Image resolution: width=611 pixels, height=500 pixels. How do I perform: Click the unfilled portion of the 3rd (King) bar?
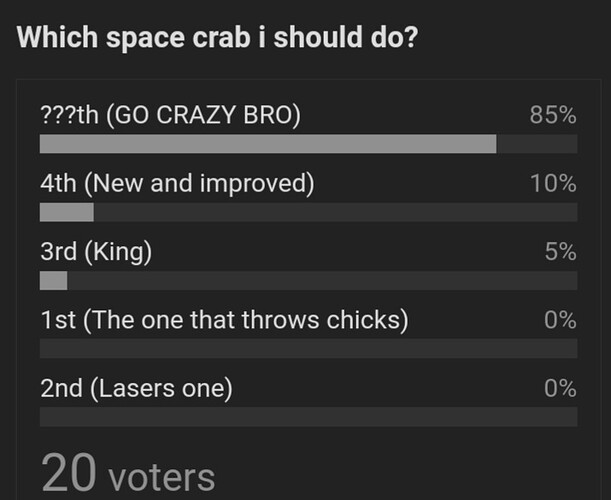click(x=322, y=280)
